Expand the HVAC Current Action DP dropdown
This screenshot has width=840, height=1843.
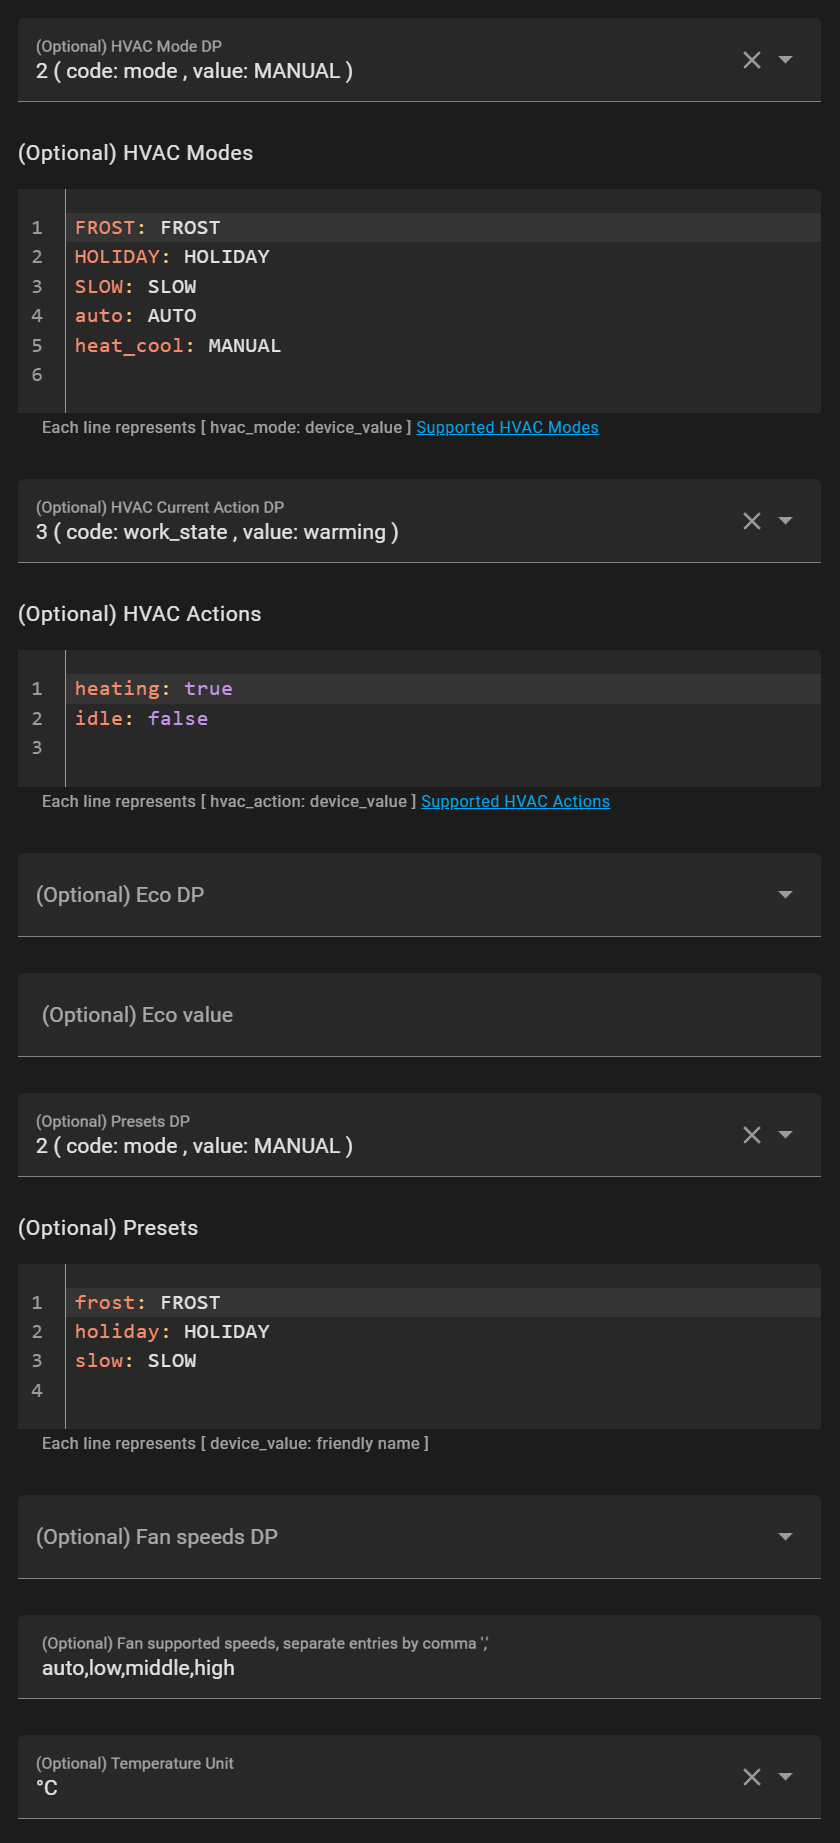click(786, 521)
